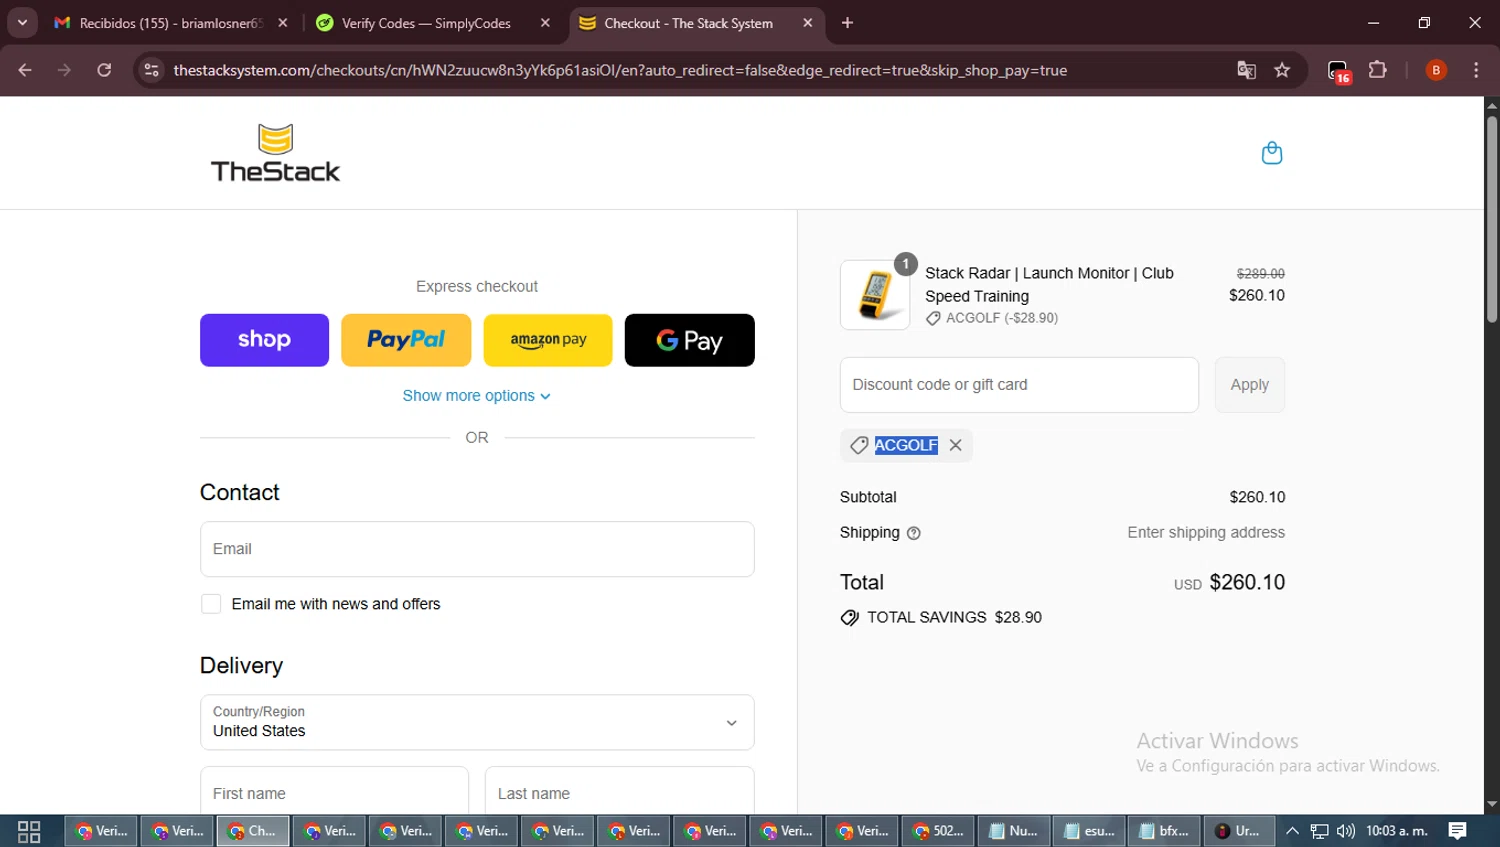Open the Extensions puzzle menu
Viewport: 1500px width, 847px height.
coord(1378,70)
